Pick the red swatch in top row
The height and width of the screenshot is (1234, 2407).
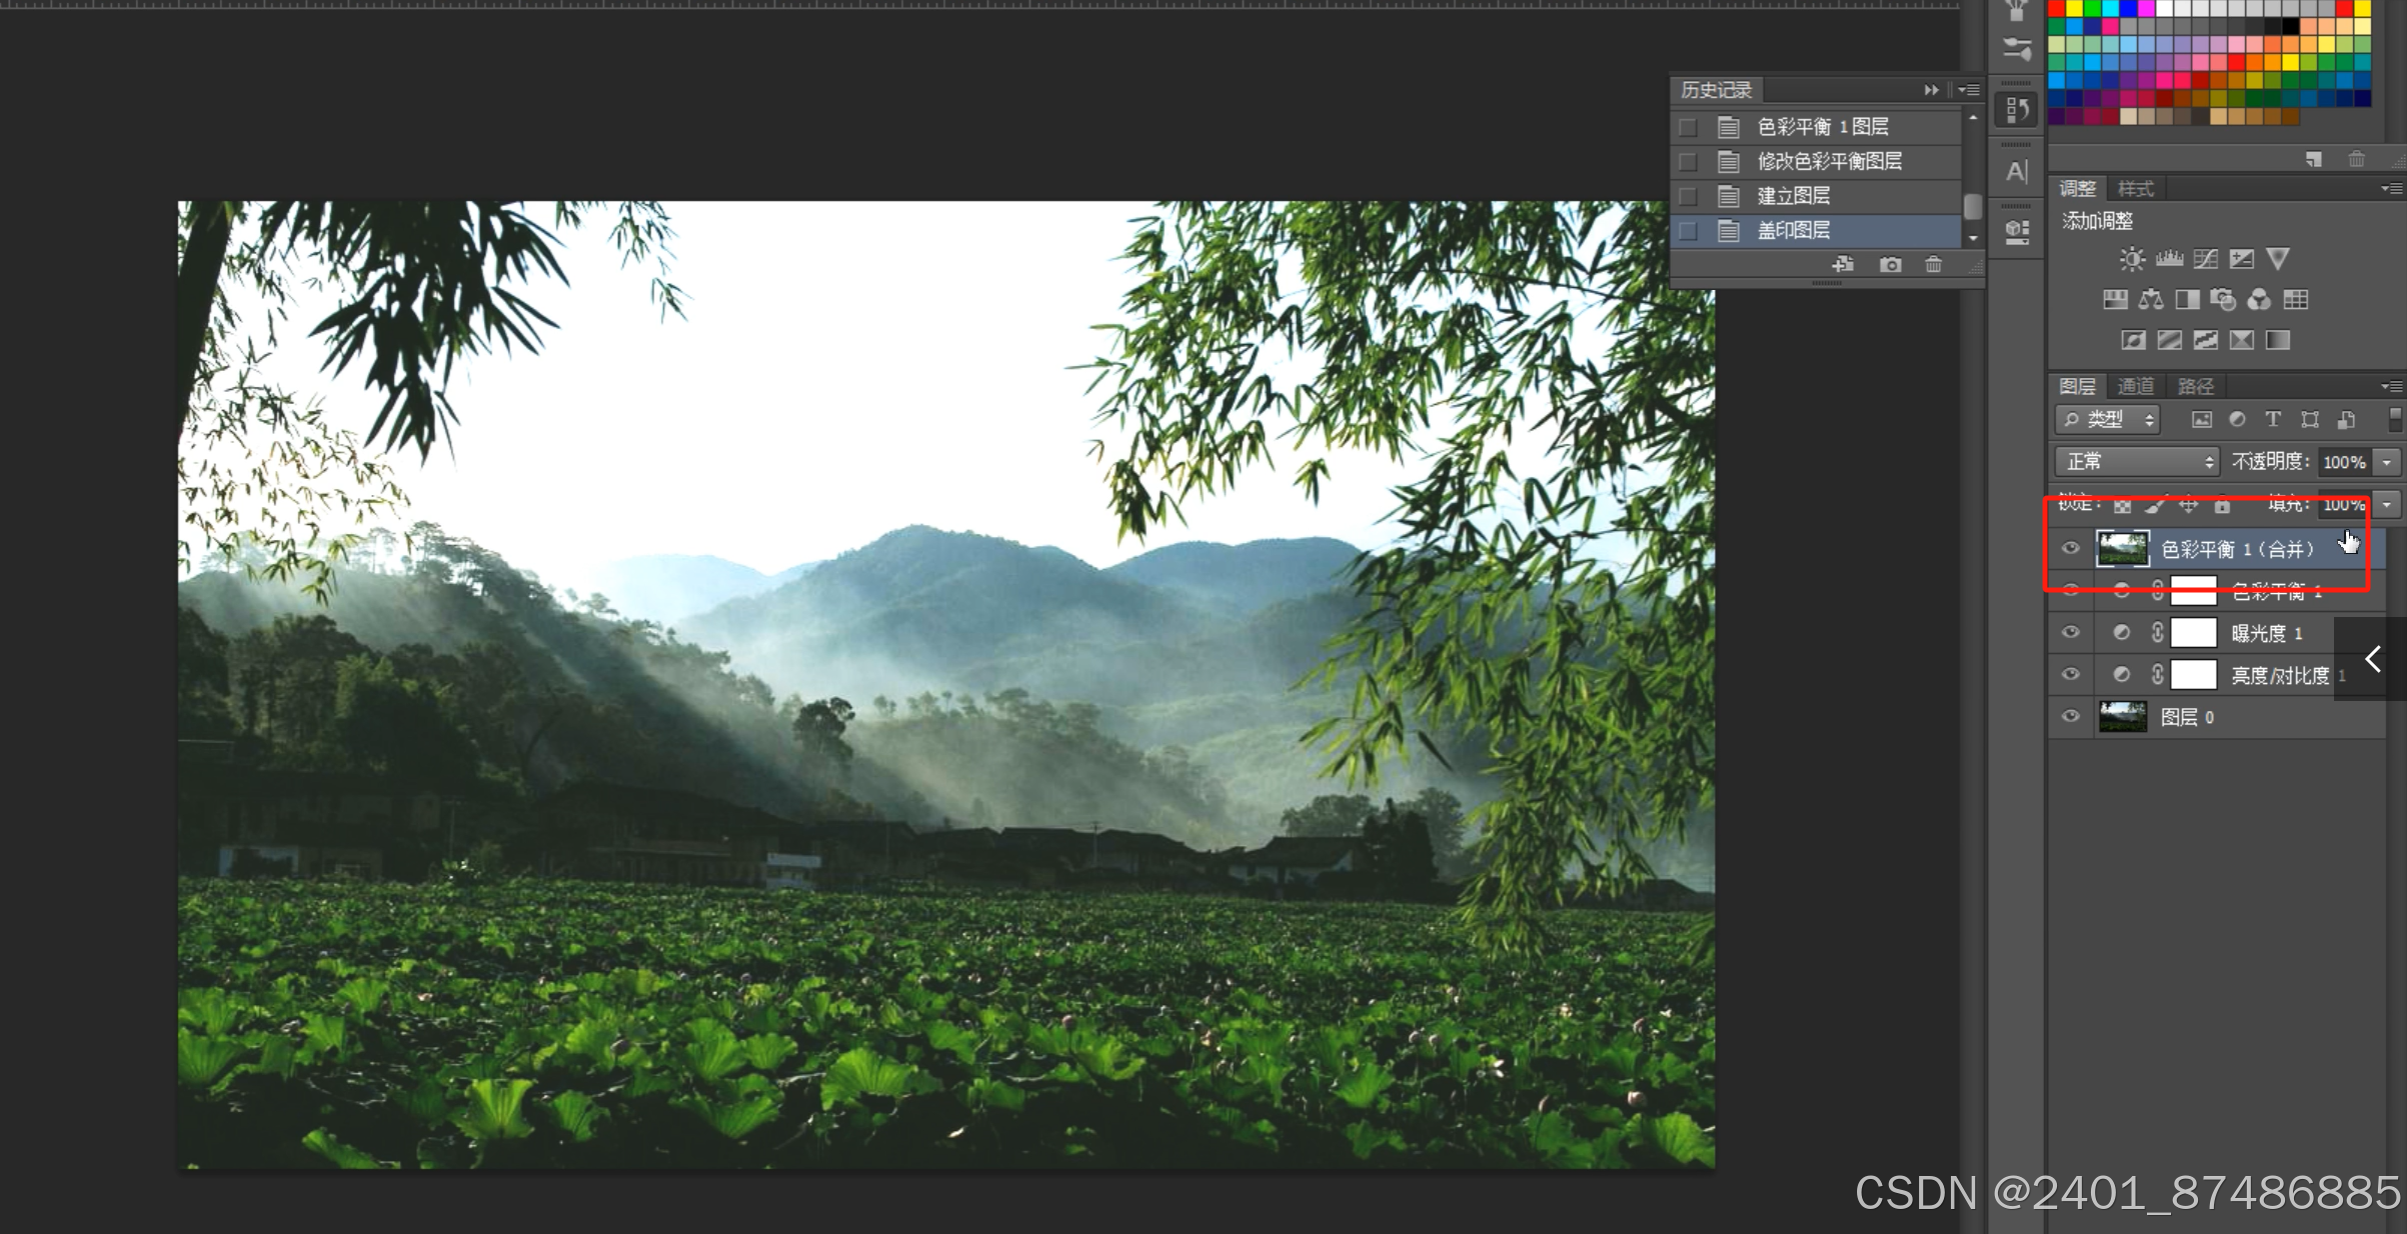2056,9
